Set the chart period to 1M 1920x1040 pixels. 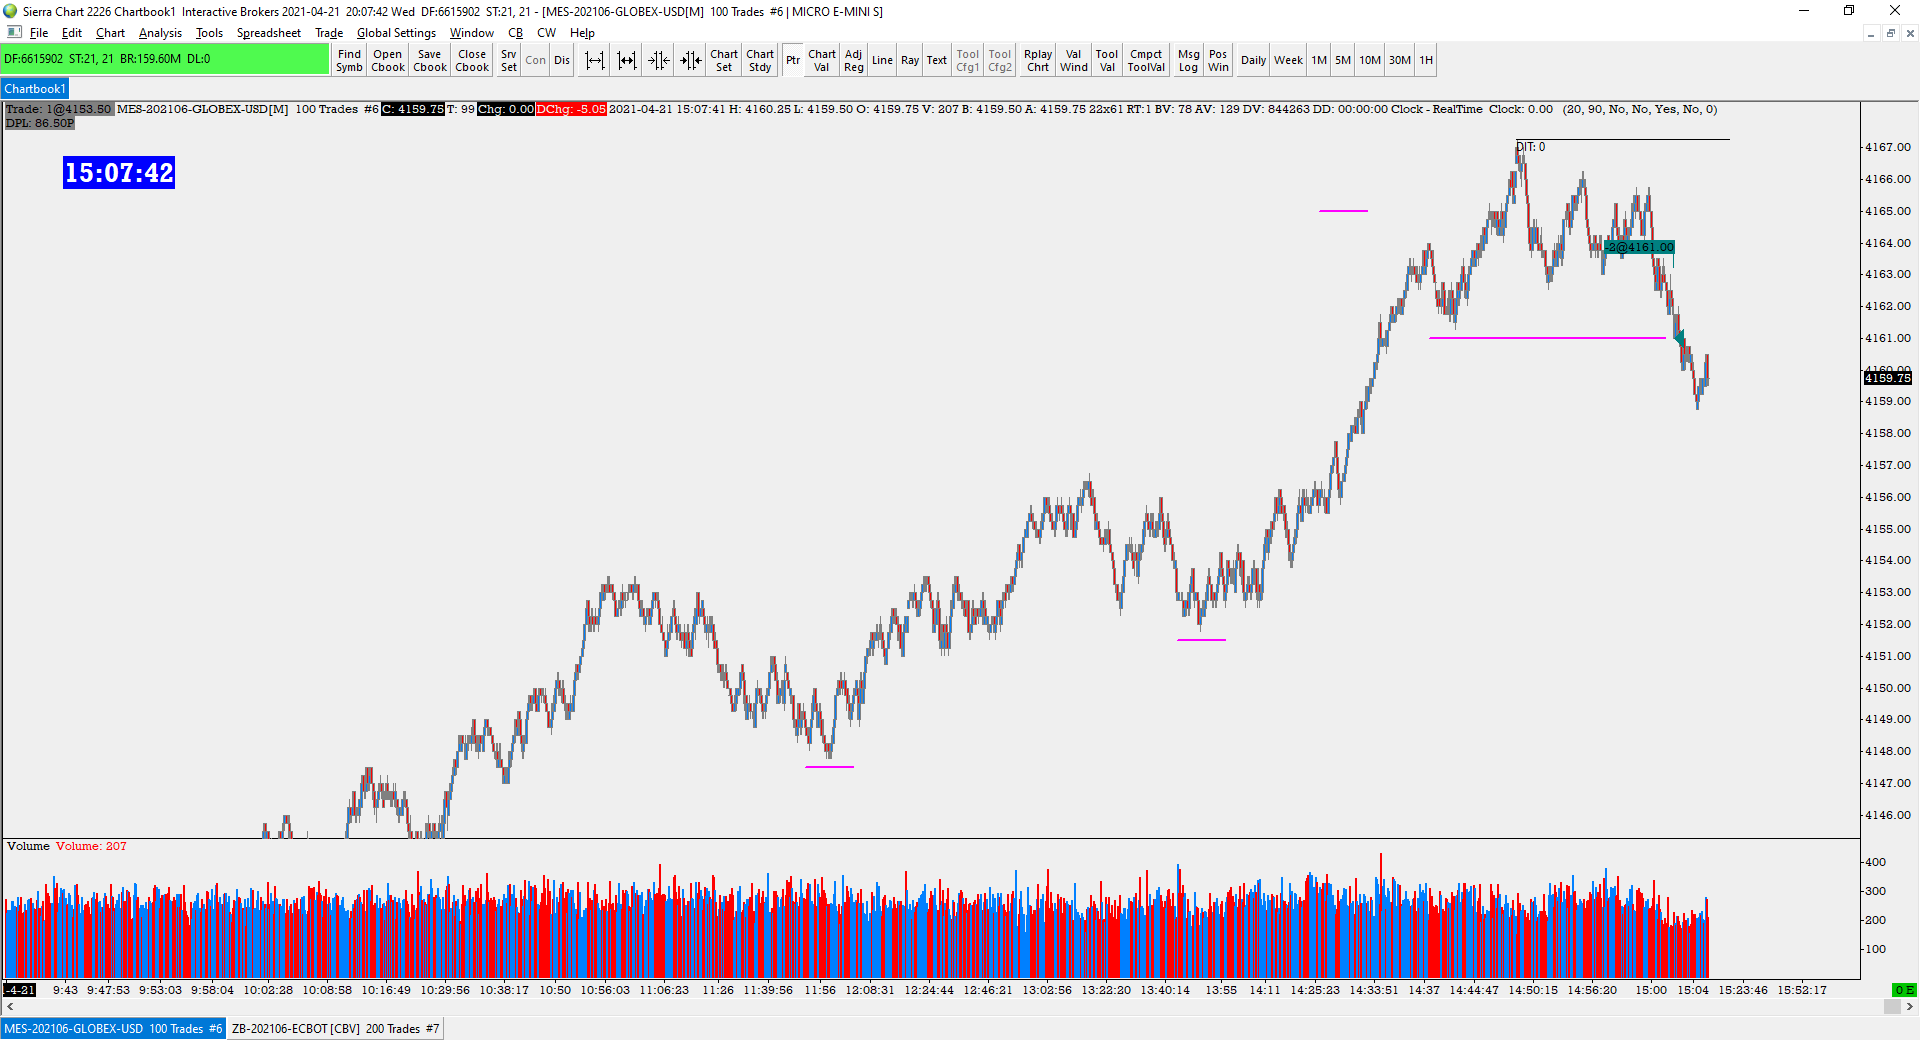click(x=1319, y=60)
